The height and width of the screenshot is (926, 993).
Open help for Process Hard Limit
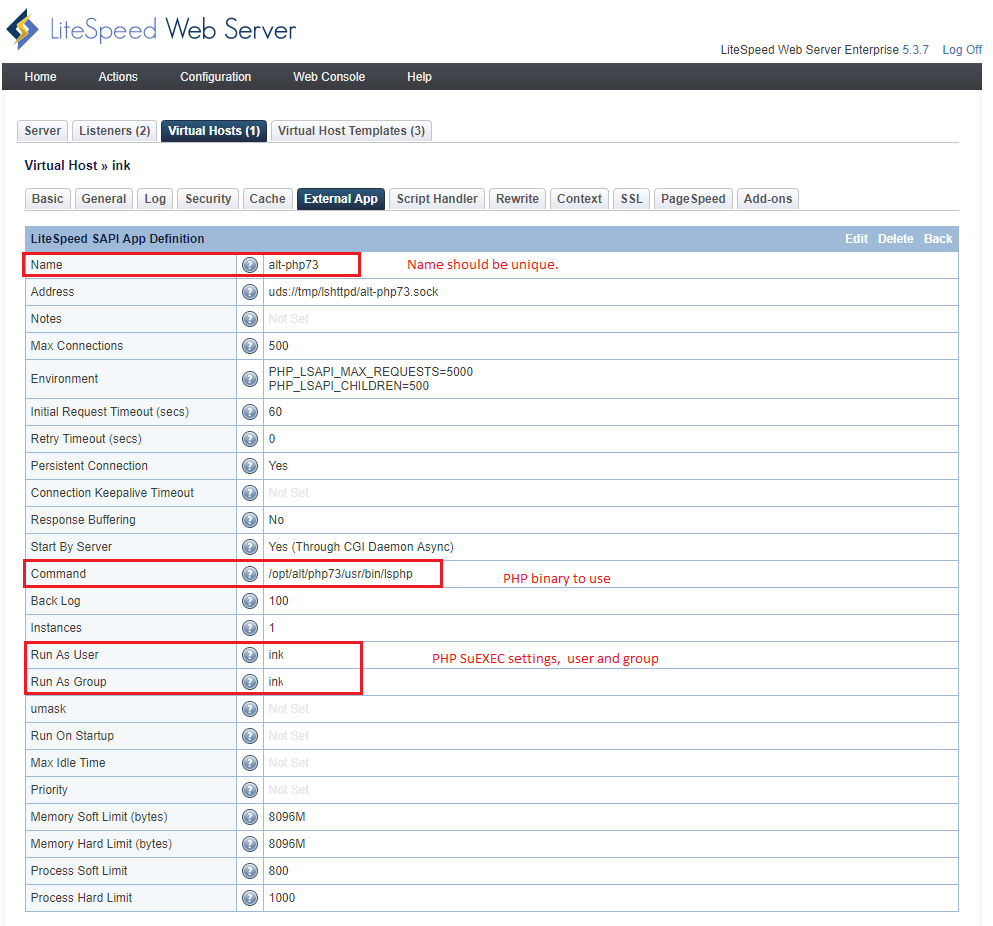pyautogui.click(x=250, y=898)
